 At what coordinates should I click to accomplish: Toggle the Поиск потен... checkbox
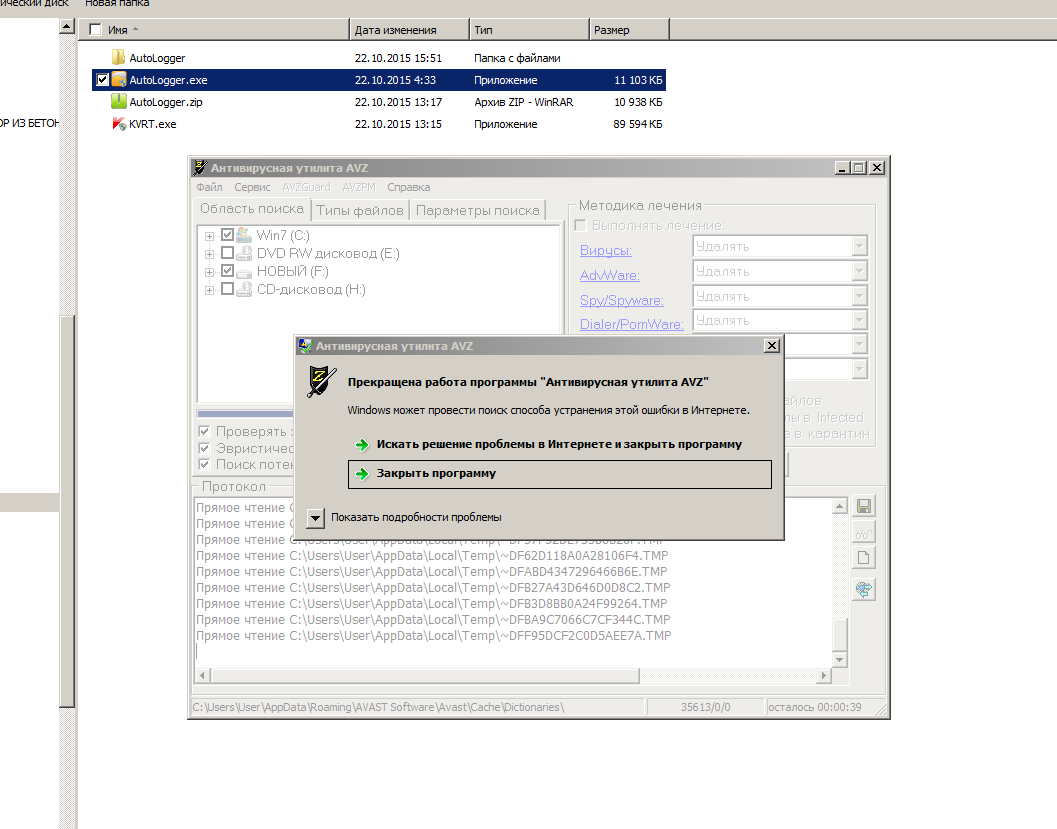click(x=204, y=464)
